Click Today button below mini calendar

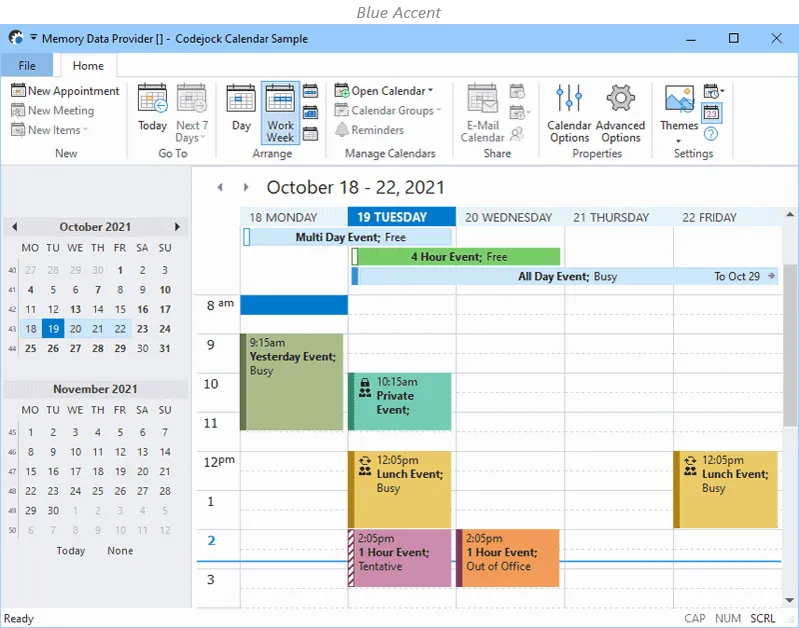(x=71, y=551)
